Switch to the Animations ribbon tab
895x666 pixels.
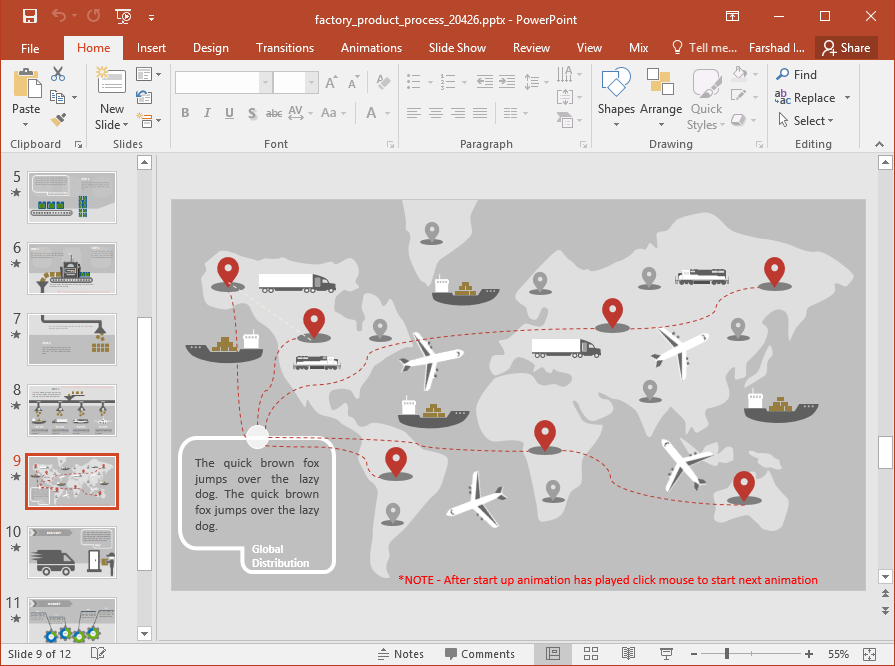coord(371,47)
